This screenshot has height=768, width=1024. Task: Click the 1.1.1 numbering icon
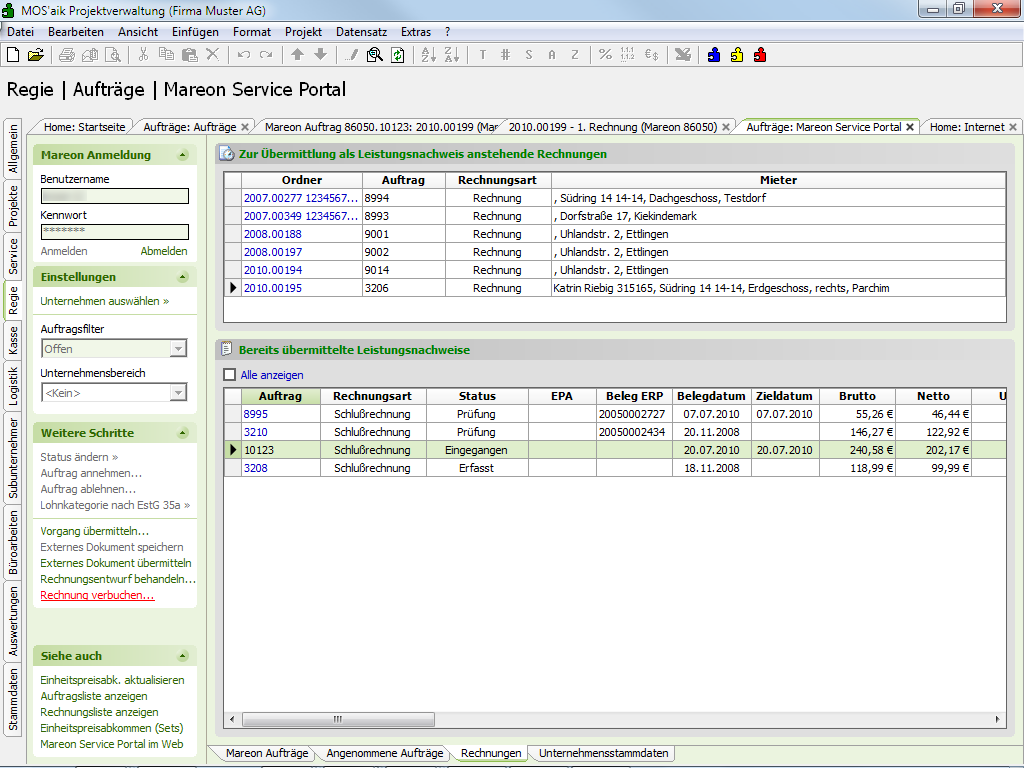tap(628, 55)
